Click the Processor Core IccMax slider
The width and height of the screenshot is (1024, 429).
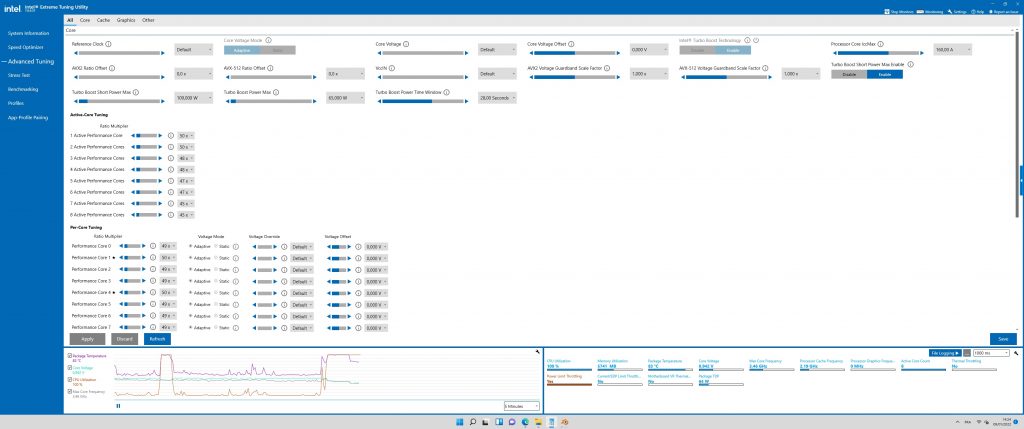point(878,53)
